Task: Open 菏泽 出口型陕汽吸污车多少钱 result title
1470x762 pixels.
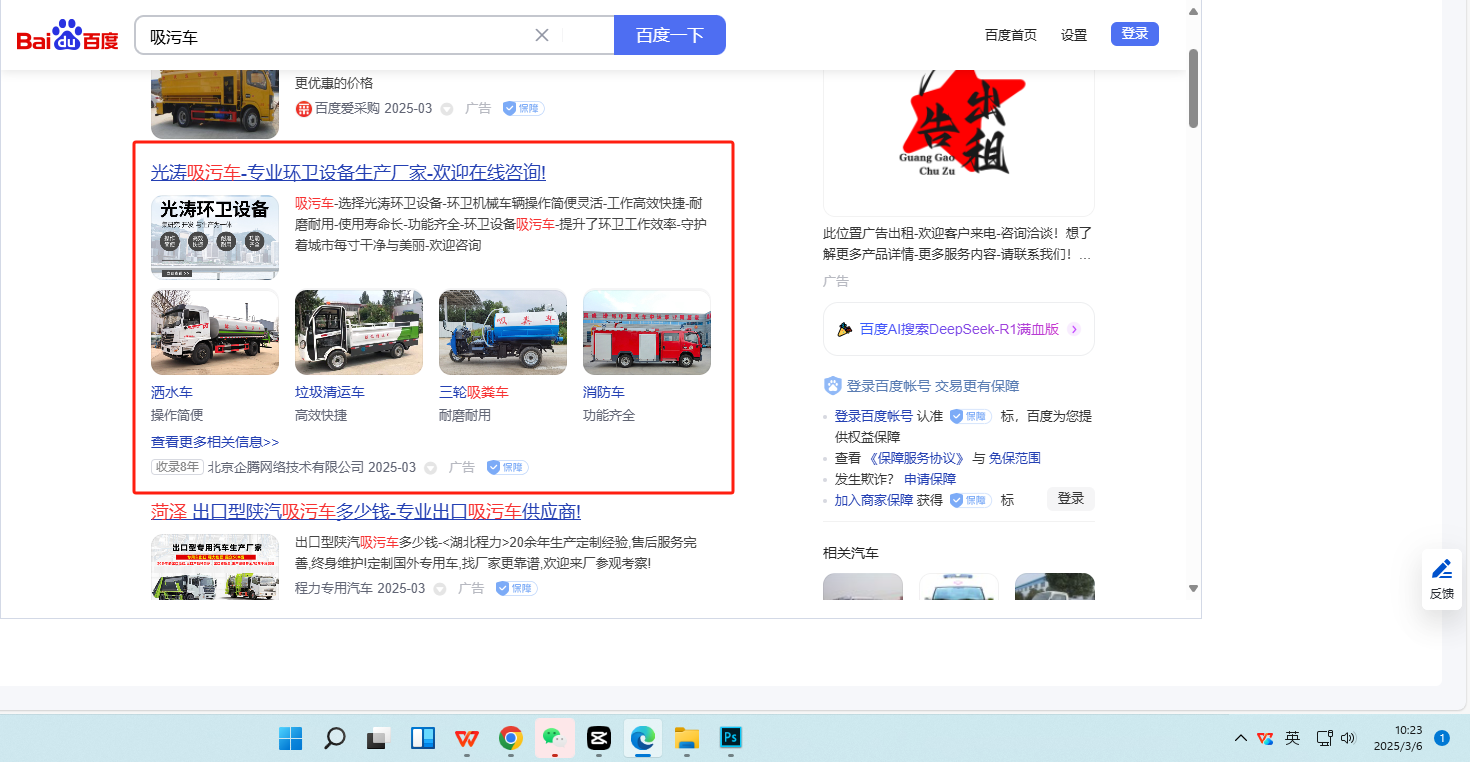Action: tap(366, 511)
